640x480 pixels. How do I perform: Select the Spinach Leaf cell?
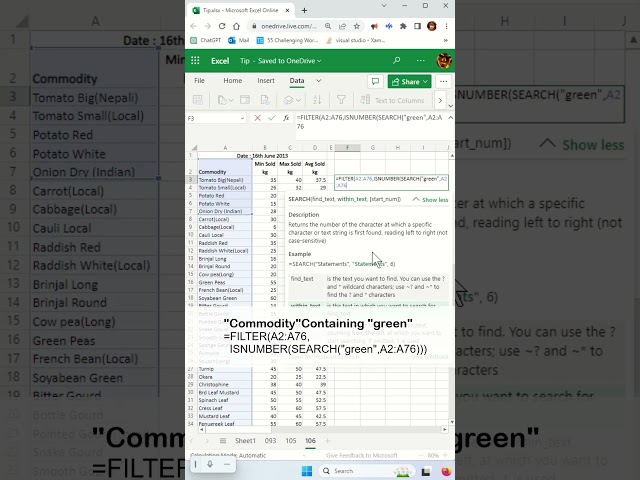224,400
